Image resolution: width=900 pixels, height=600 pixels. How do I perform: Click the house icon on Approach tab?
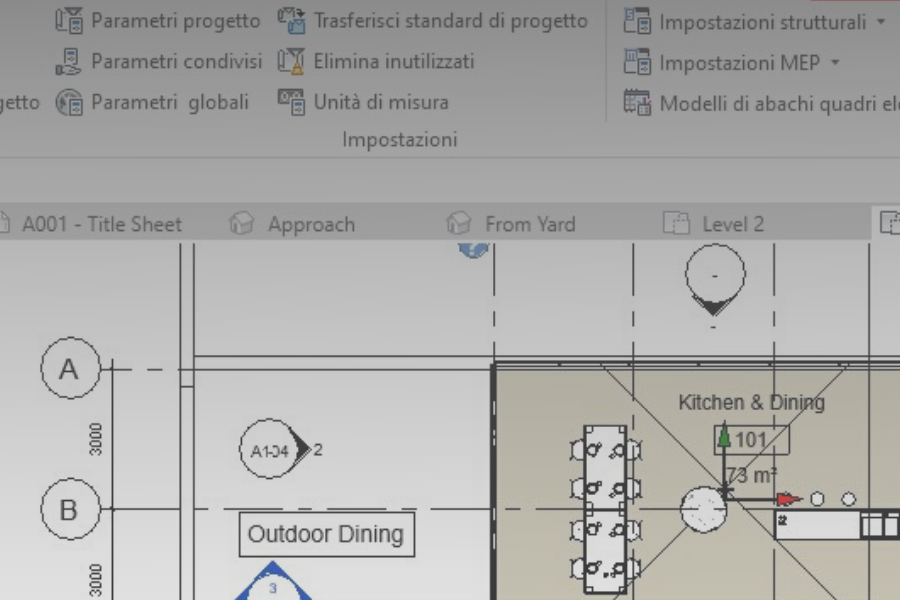(x=243, y=223)
